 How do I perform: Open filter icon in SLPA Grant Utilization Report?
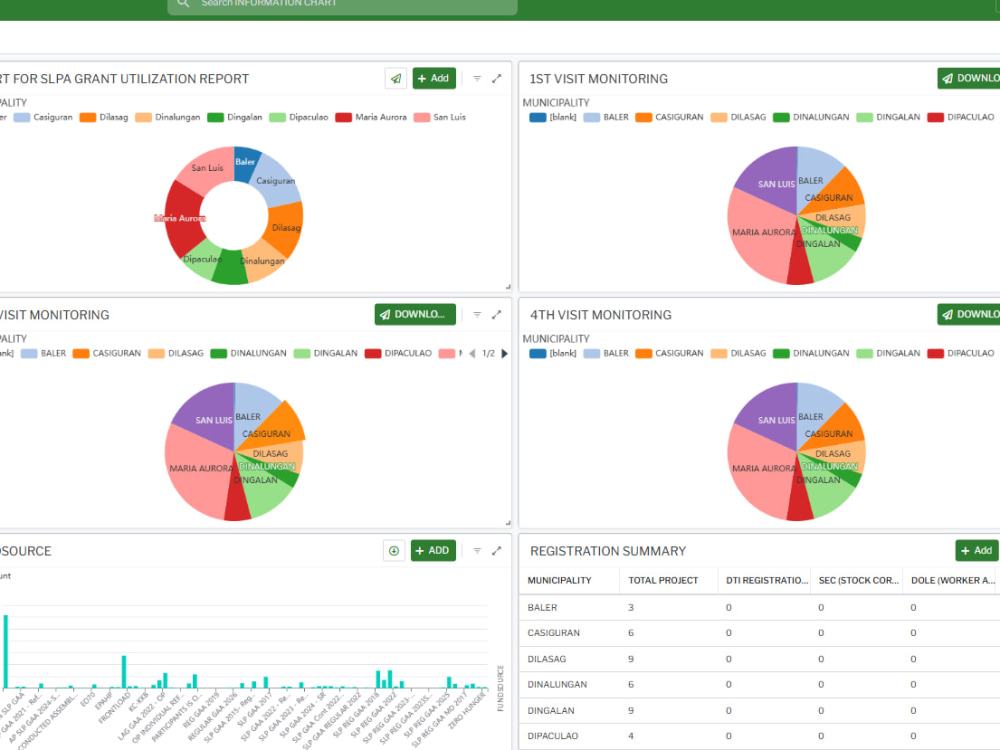click(477, 78)
